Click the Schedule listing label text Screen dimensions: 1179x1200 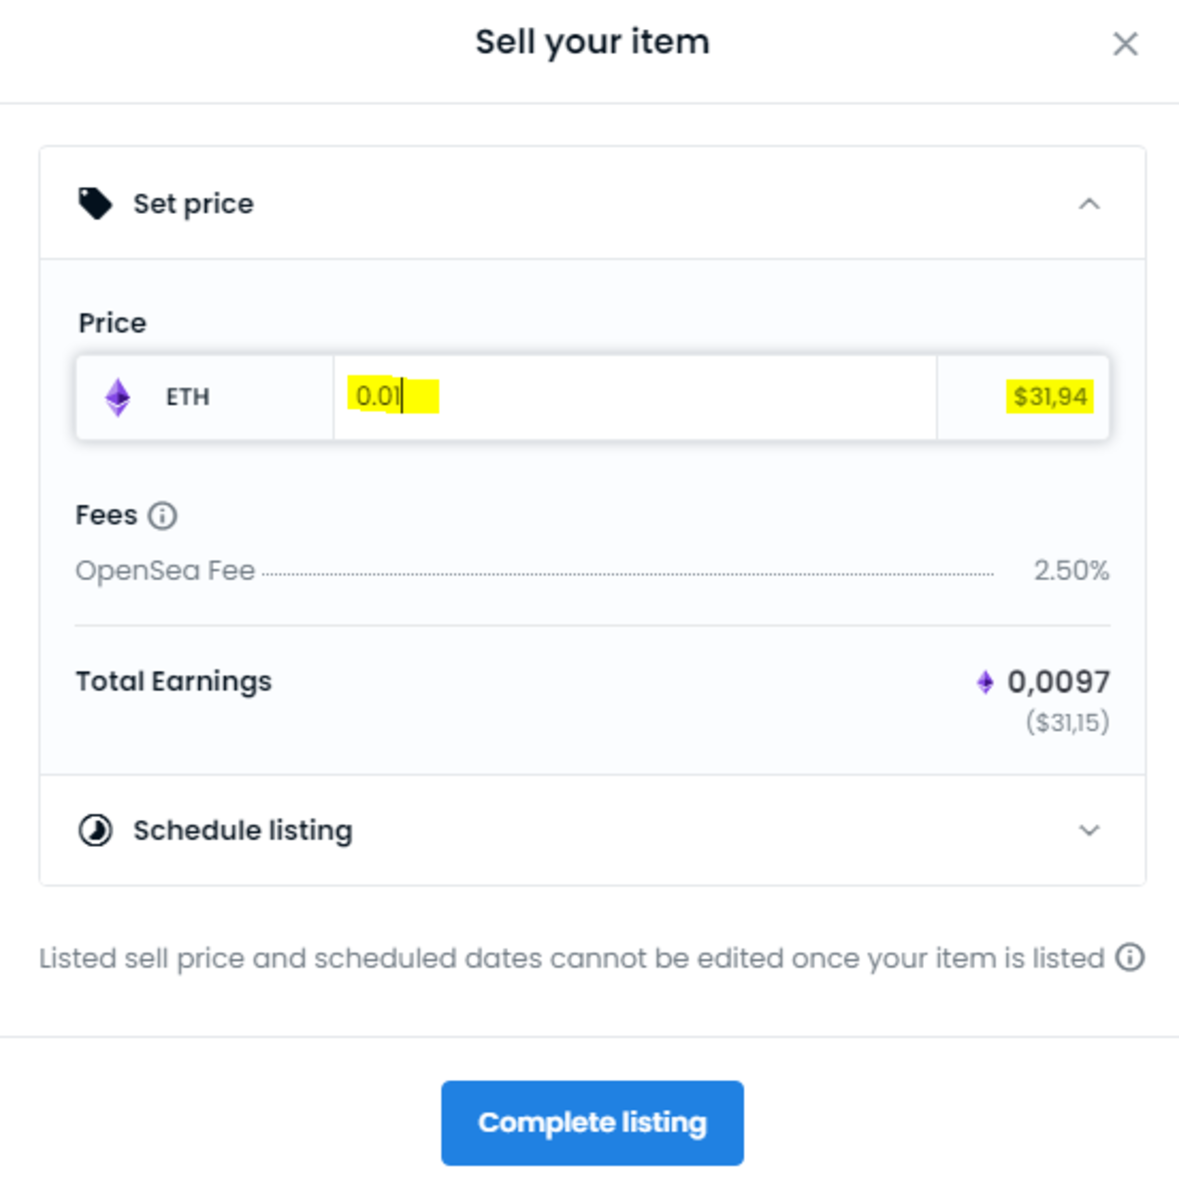pyautogui.click(x=243, y=829)
